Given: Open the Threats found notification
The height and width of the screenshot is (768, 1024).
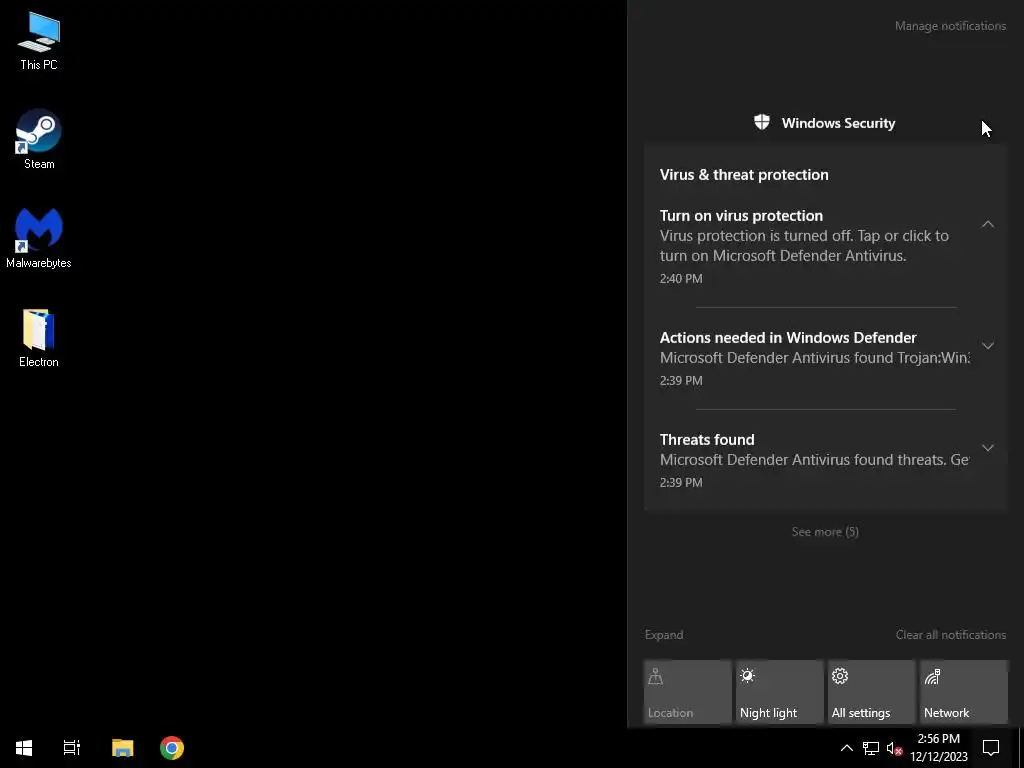Looking at the screenshot, I should click(x=813, y=460).
